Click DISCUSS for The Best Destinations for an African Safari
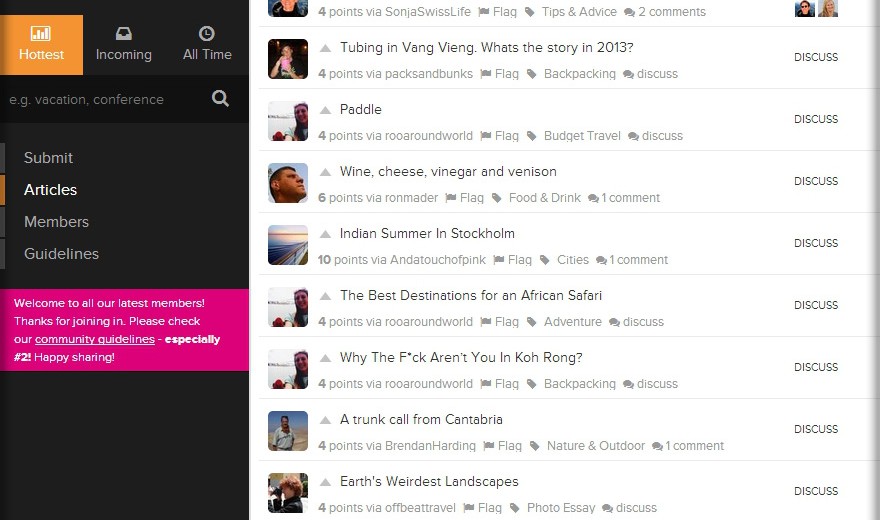Image resolution: width=880 pixels, height=520 pixels. (x=815, y=305)
